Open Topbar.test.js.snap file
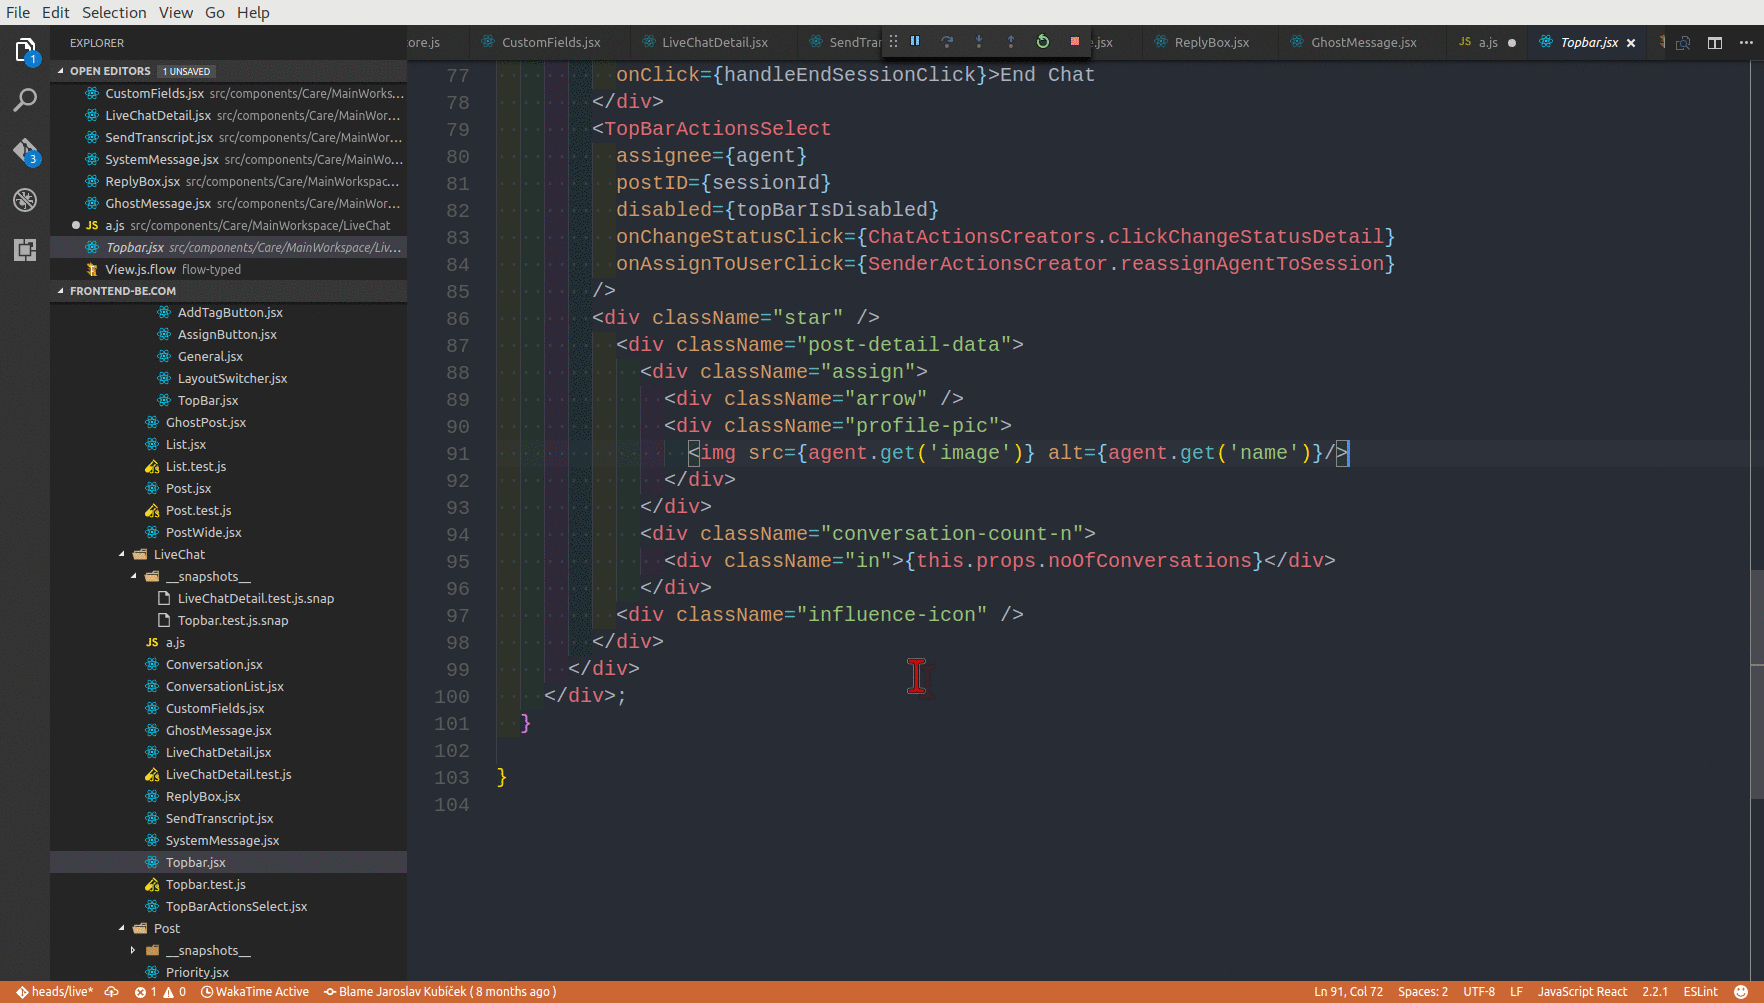1764x1003 pixels. (x=232, y=620)
